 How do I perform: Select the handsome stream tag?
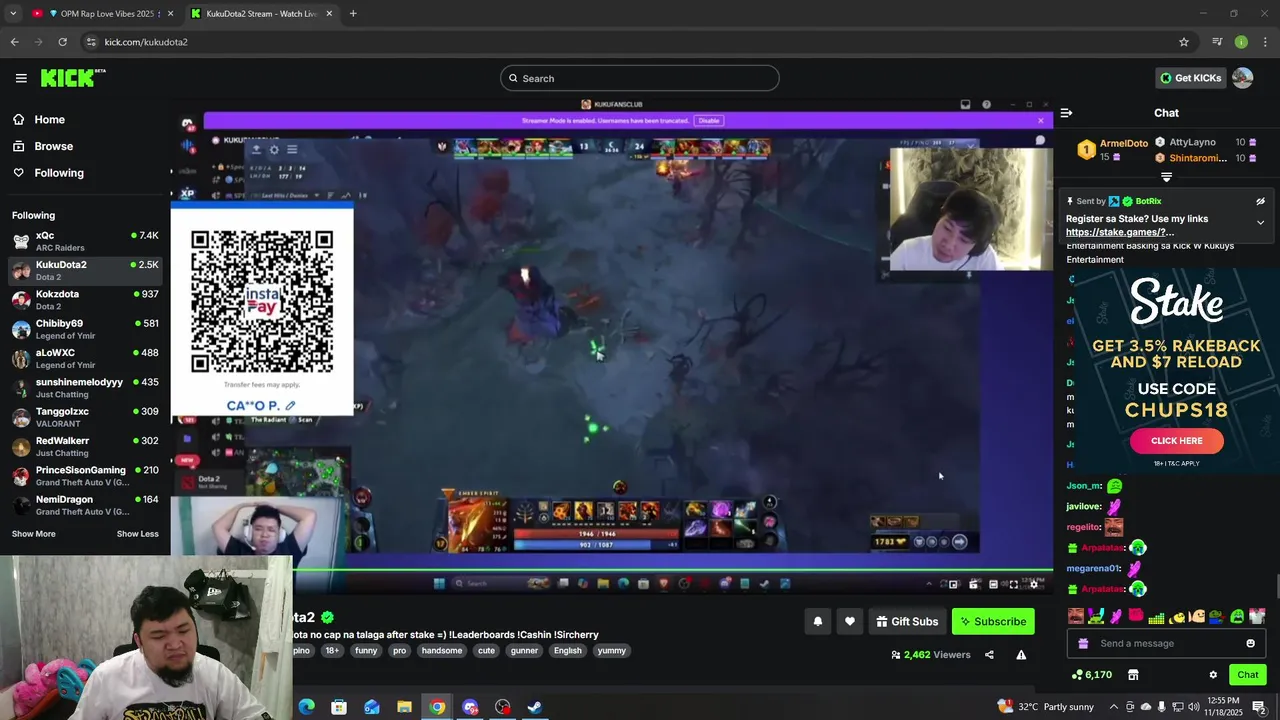[442, 650]
